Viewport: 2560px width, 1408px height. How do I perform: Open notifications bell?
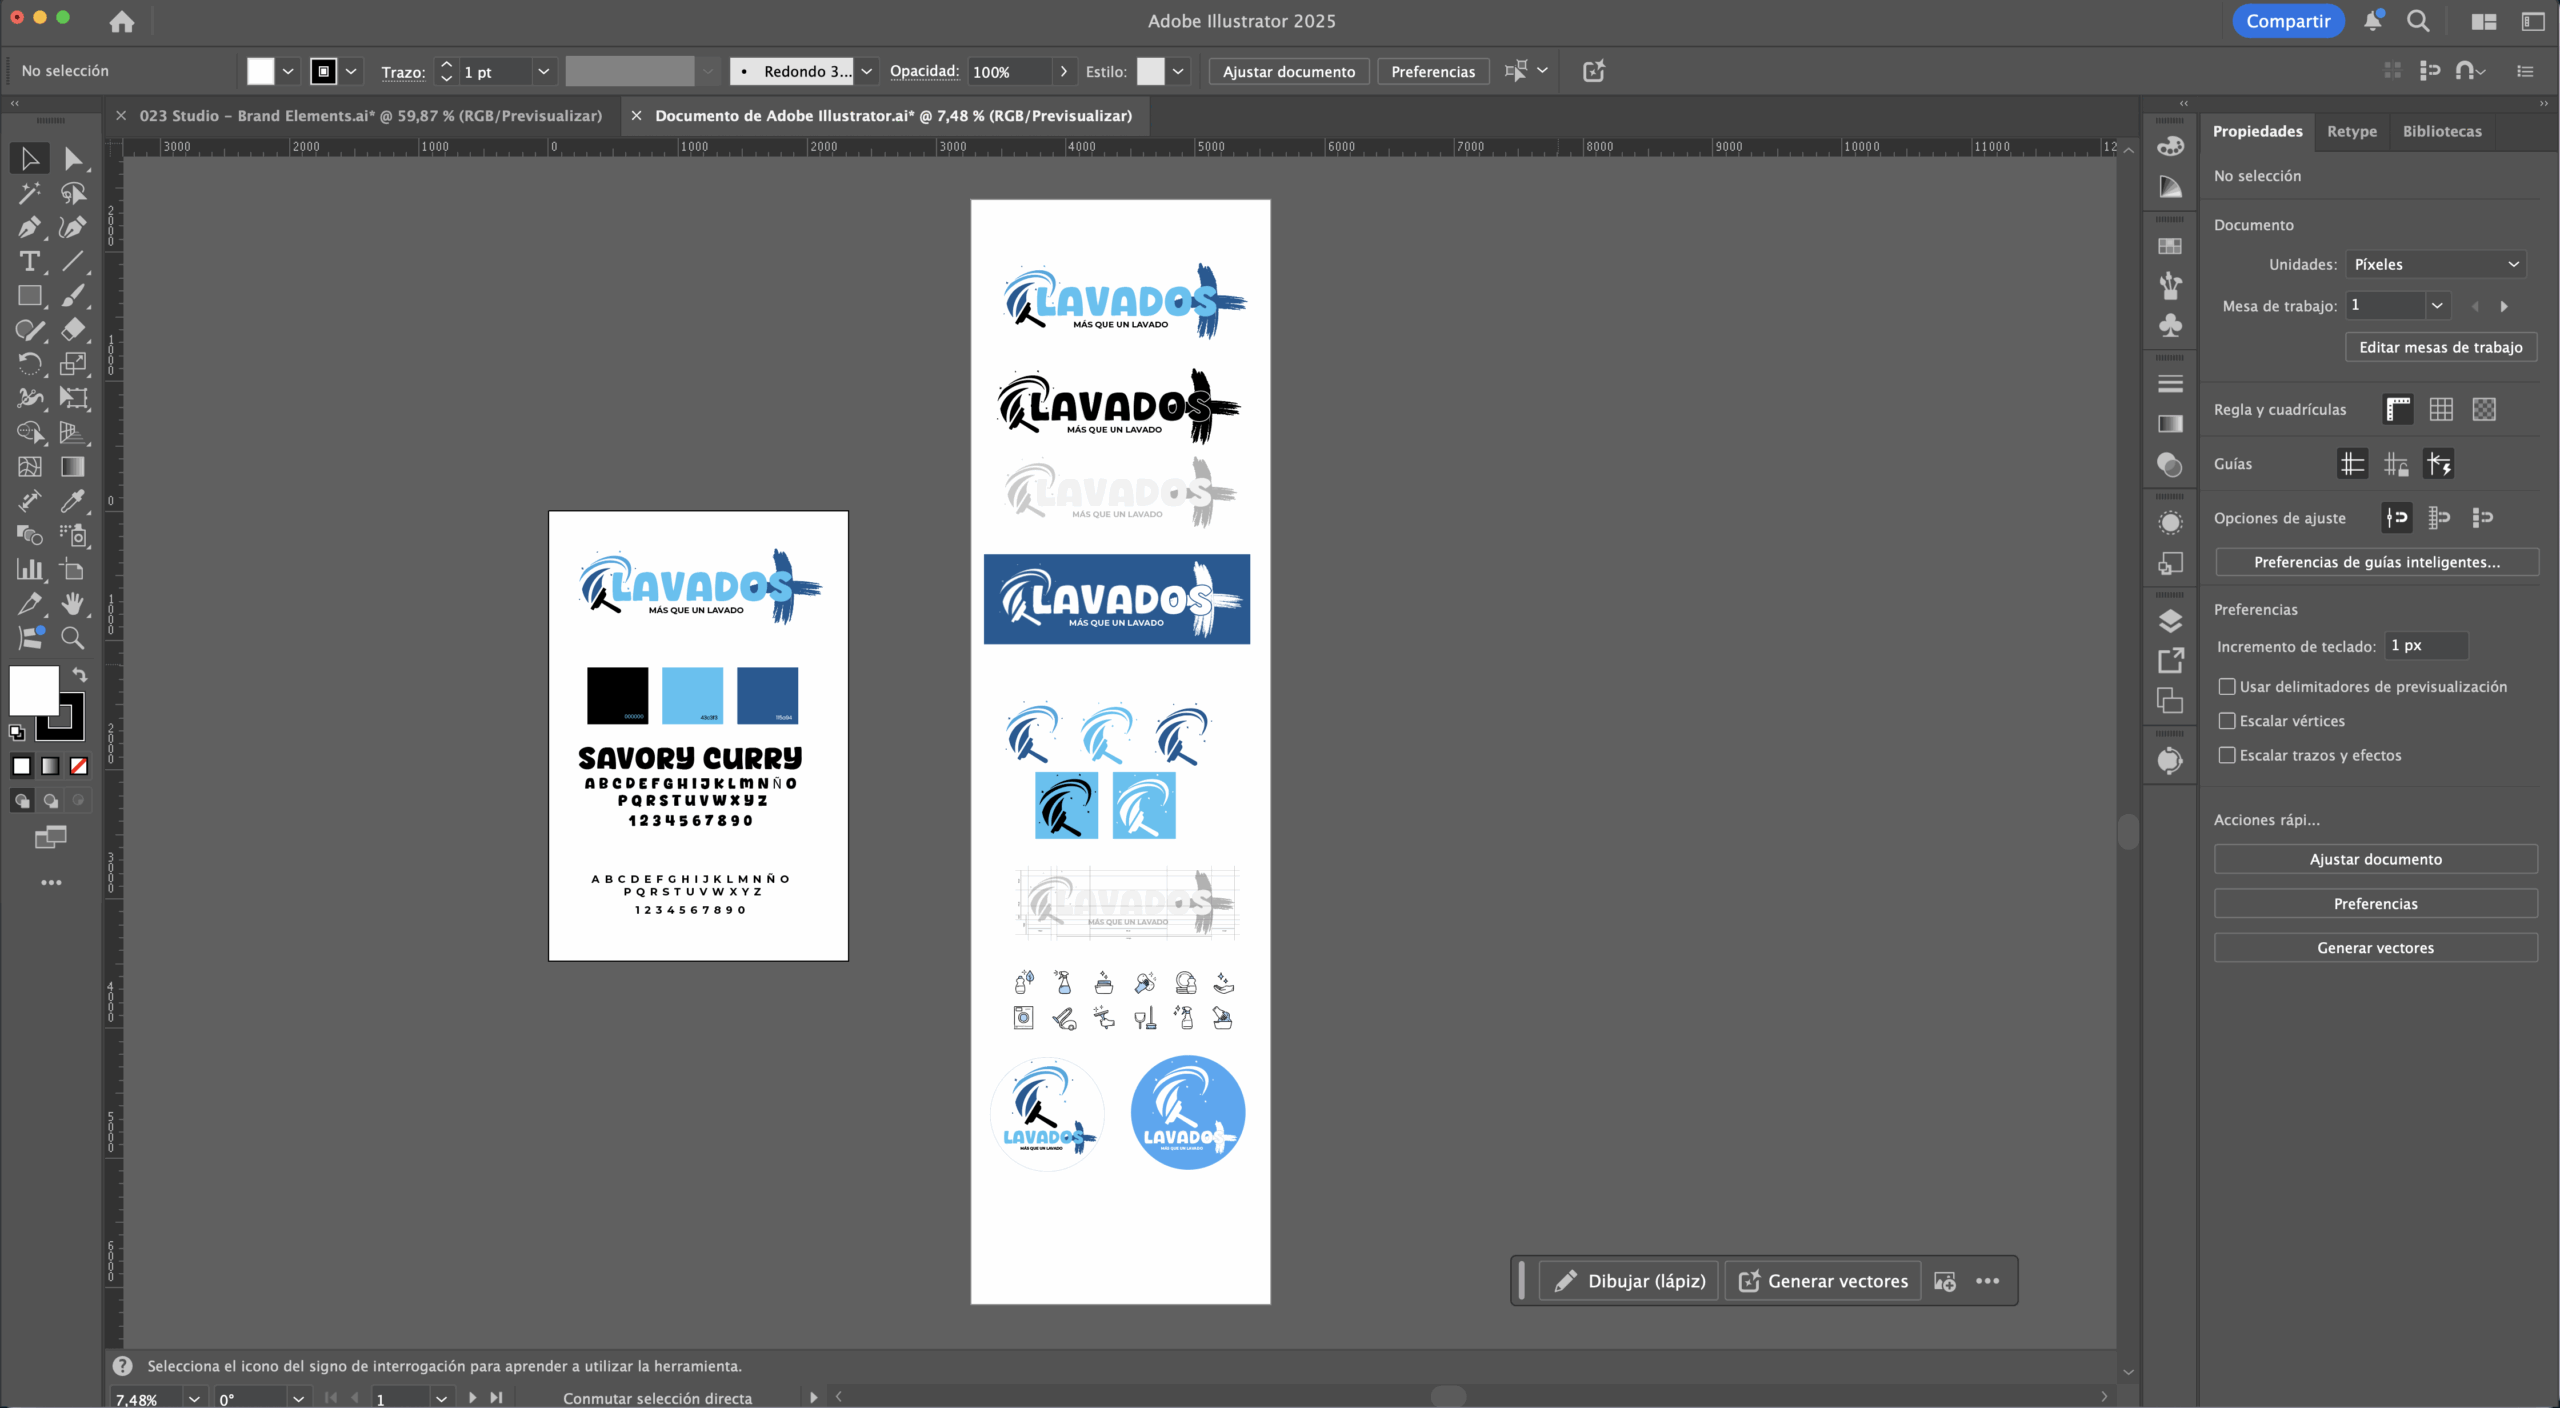2373,21
